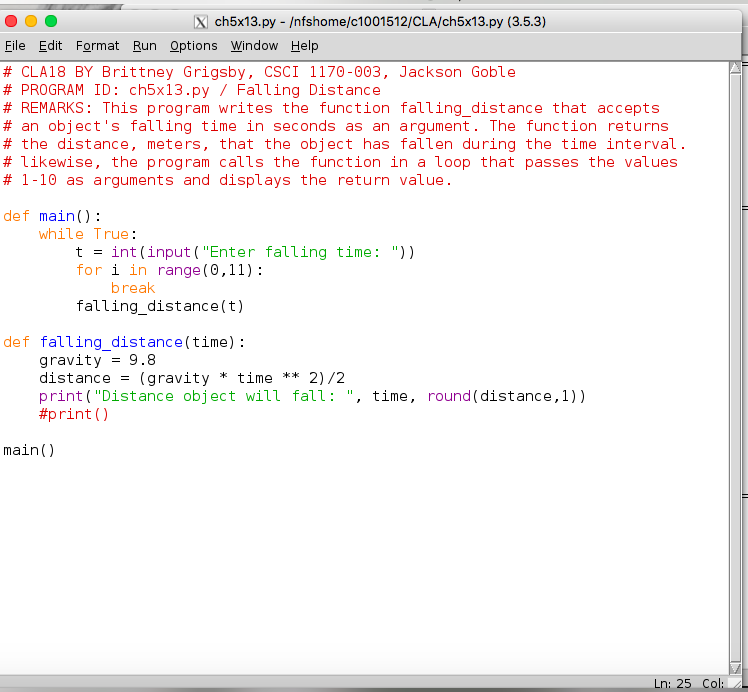
Task: Click the 'while True:' line
Action: click(88, 234)
